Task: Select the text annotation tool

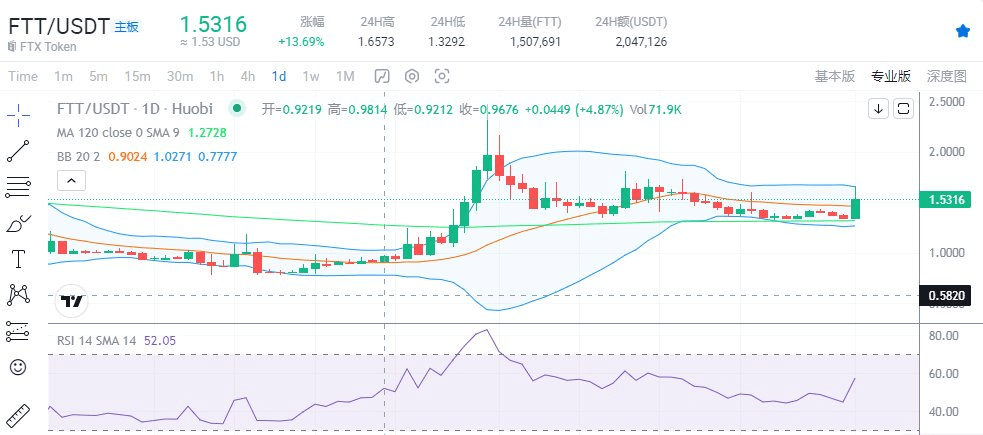Action: pyautogui.click(x=18, y=258)
